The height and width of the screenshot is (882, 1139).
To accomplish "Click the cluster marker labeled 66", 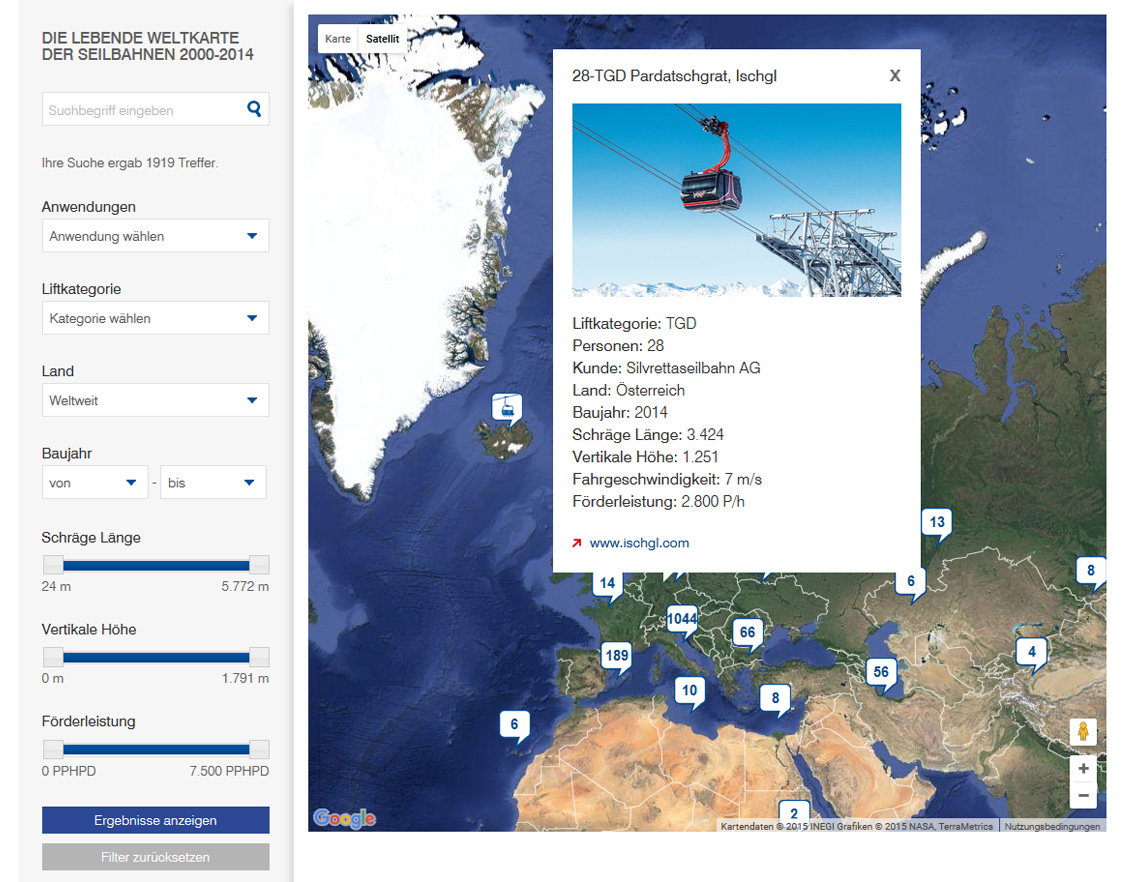I will coord(746,632).
